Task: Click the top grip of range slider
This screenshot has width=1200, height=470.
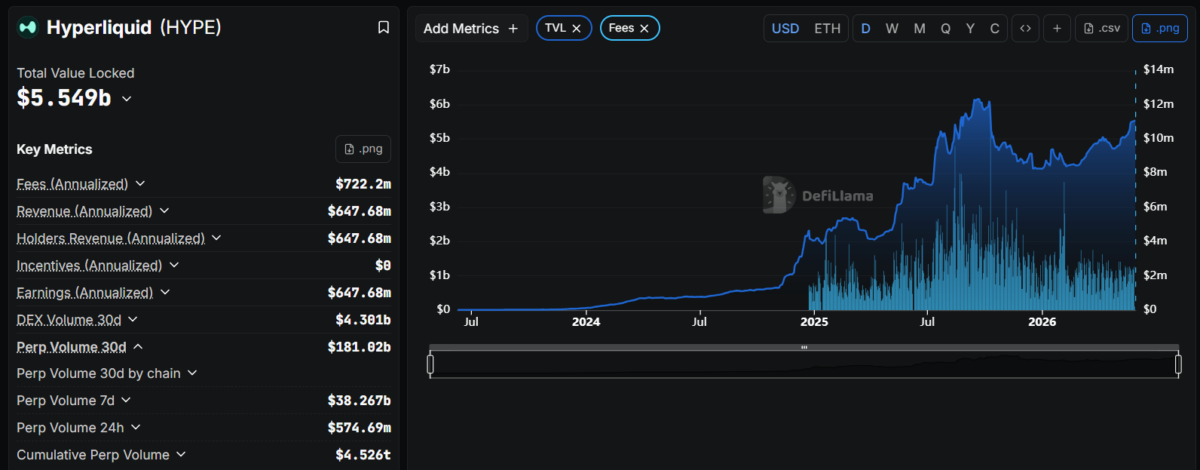Action: tap(804, 348)
